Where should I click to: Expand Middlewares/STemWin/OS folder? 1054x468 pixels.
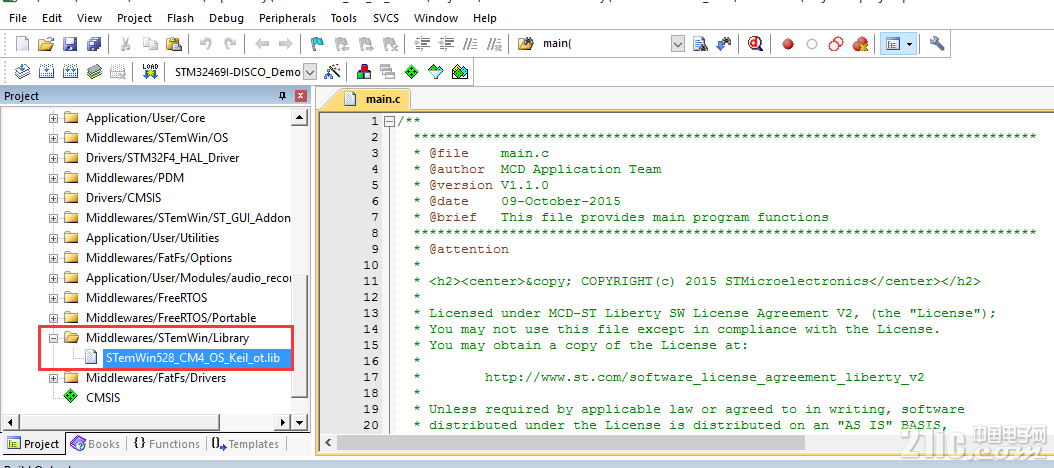click(54, 138)
